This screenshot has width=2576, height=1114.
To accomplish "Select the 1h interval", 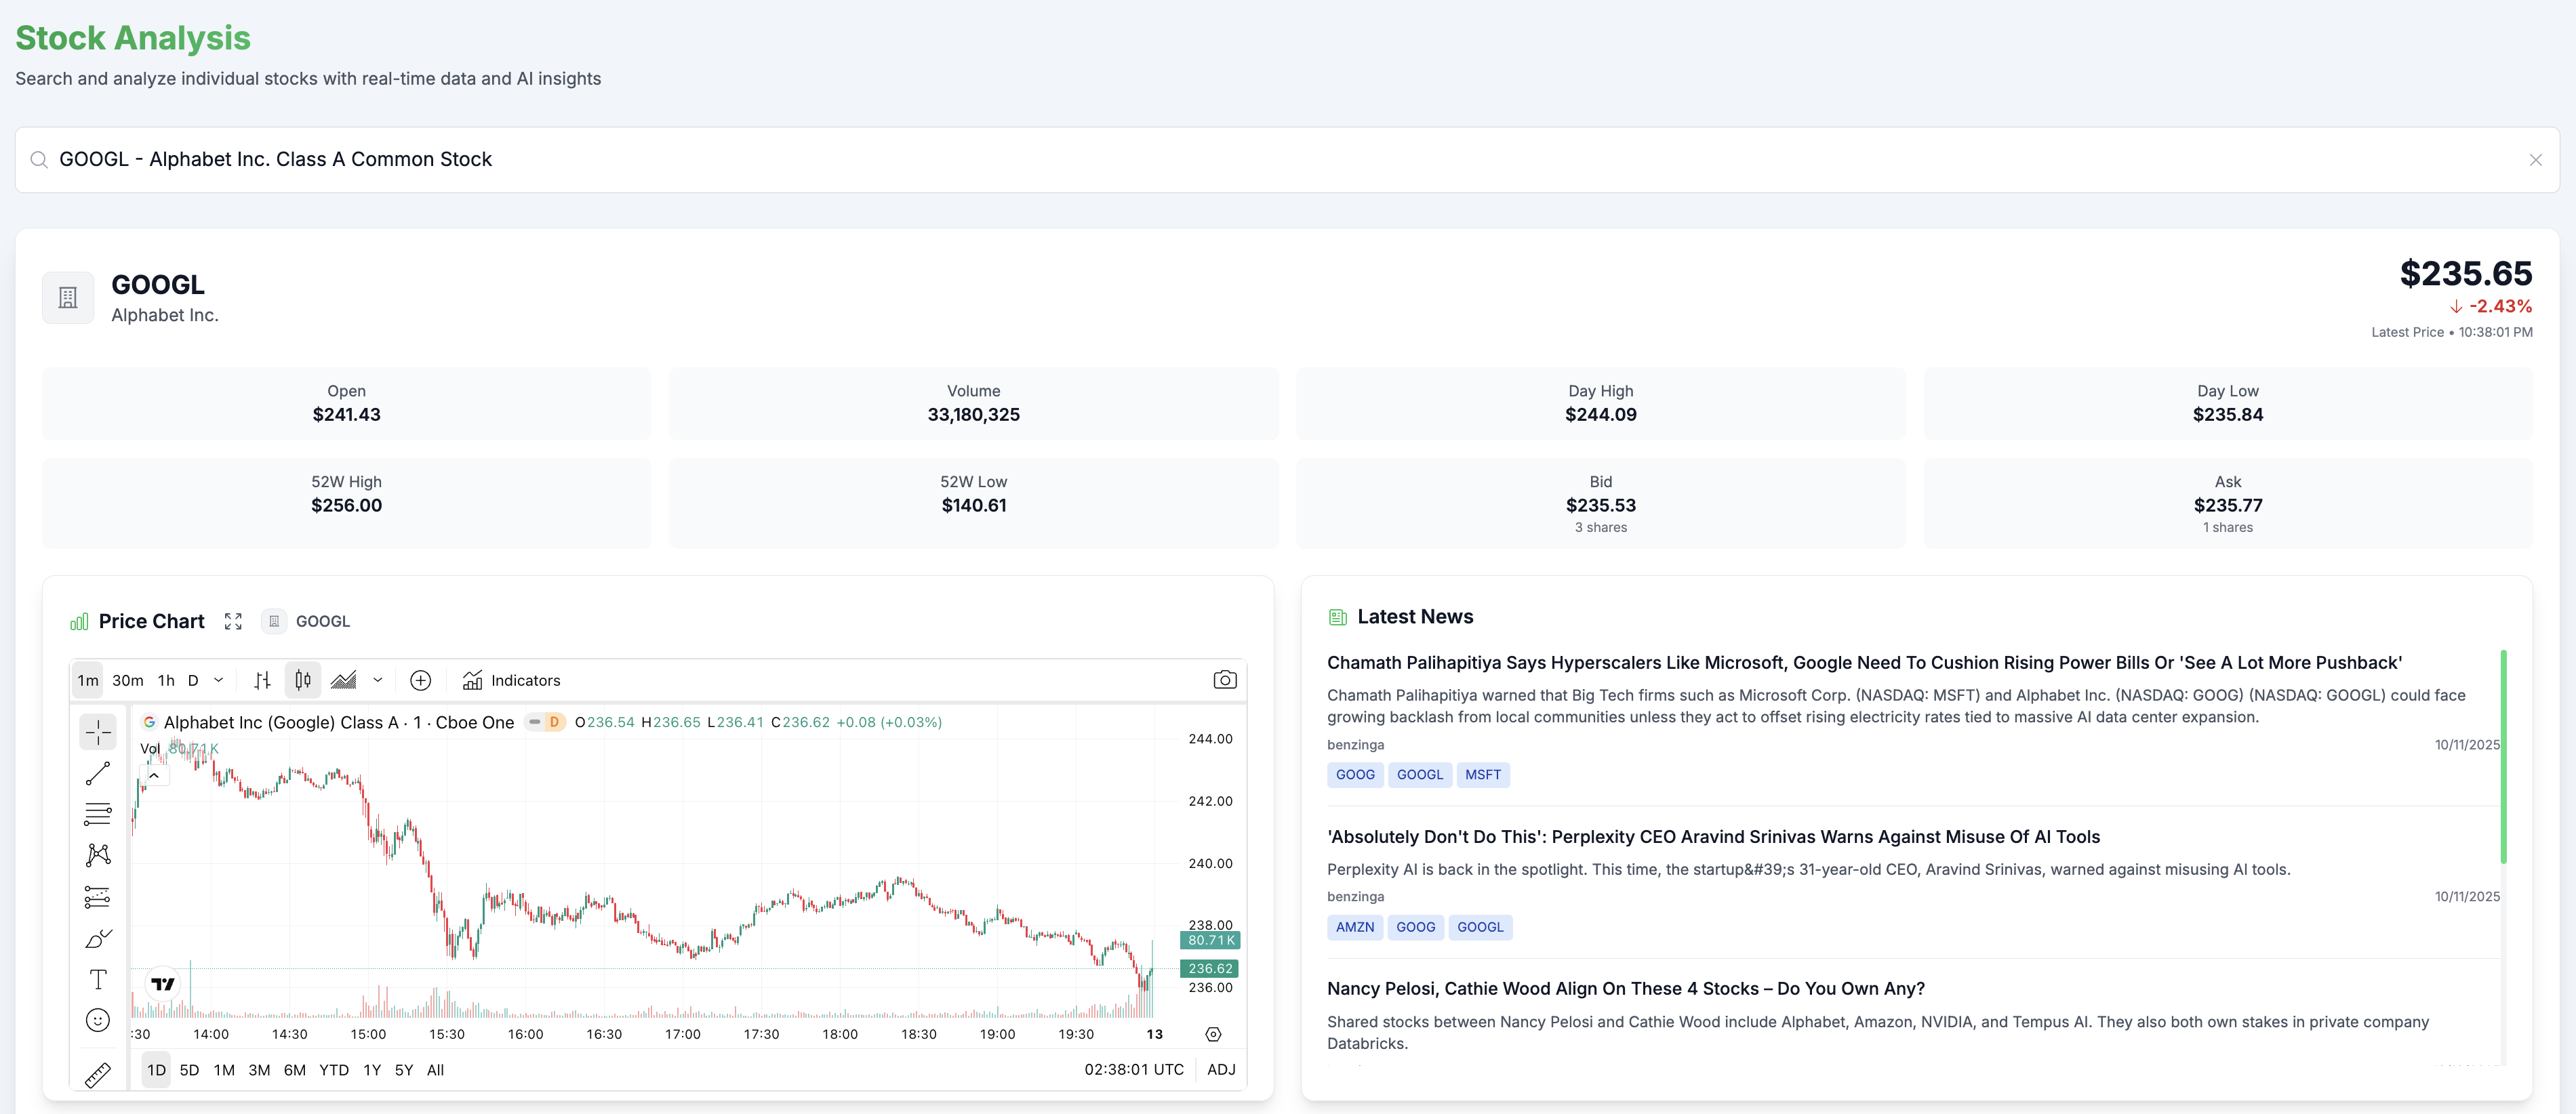I will pos(166,680).
